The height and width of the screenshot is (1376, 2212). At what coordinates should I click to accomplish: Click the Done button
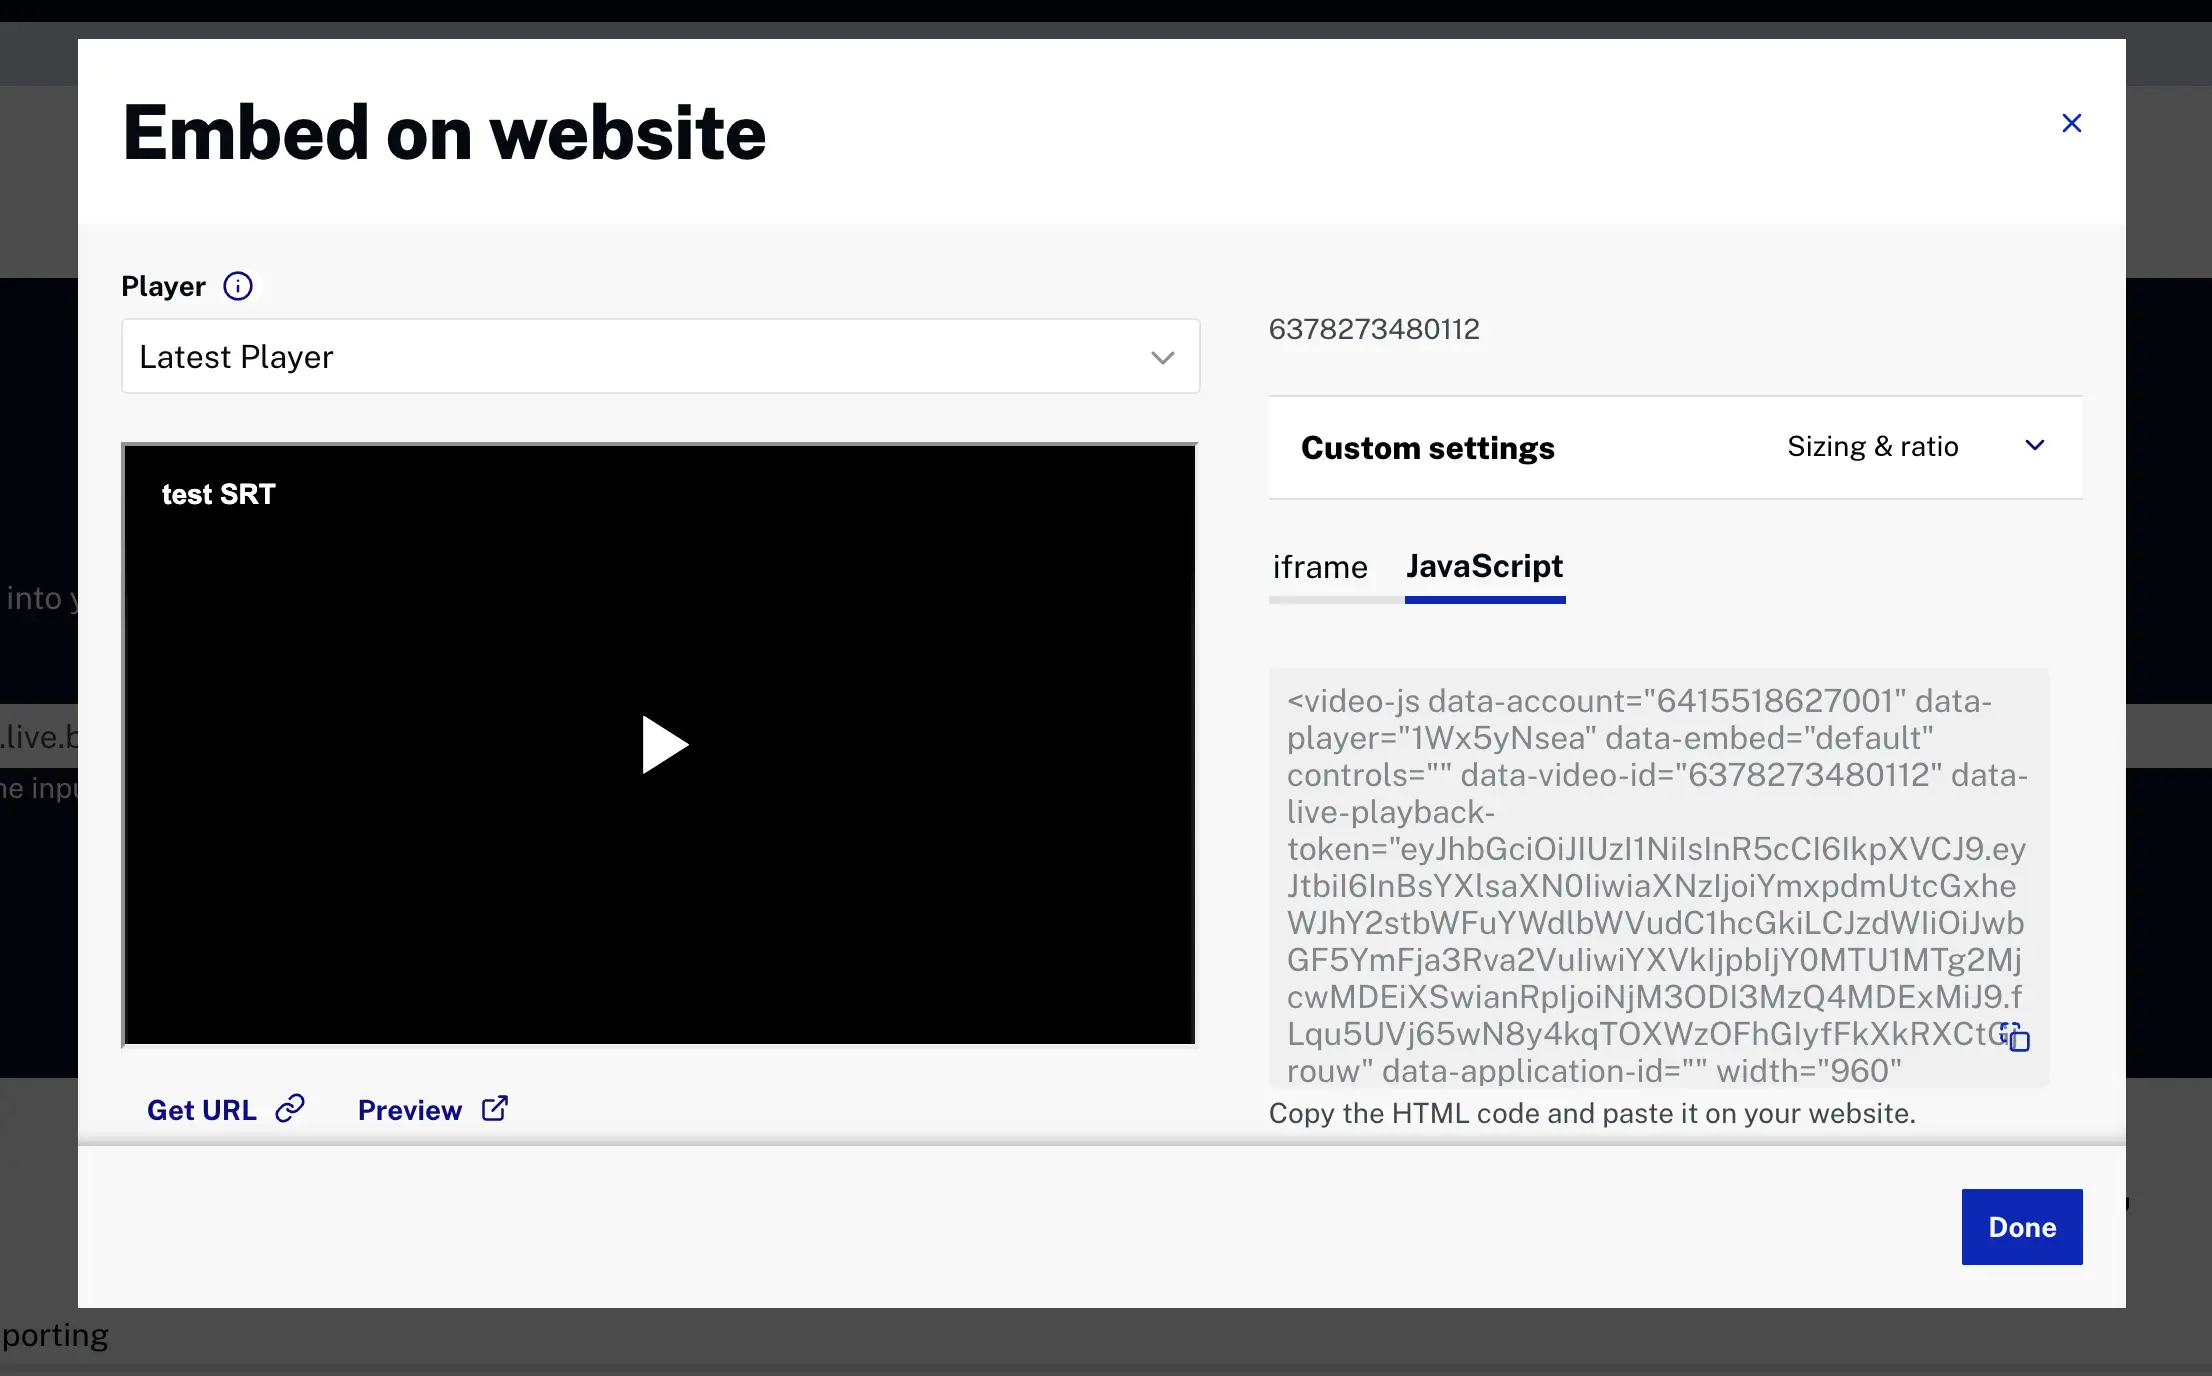click(x=2021, y=1227)
